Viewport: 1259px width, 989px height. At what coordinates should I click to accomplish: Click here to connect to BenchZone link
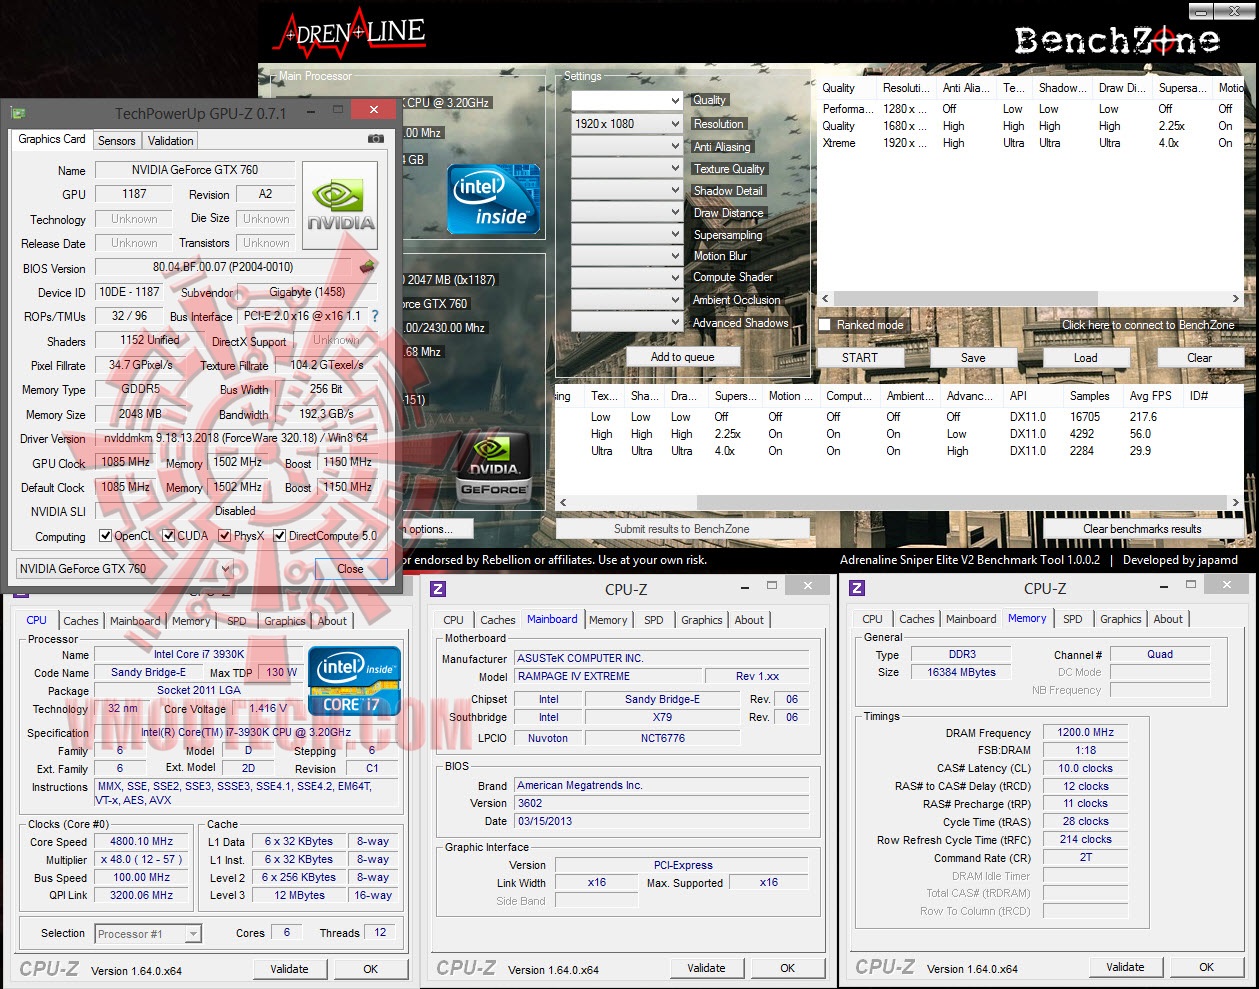[1148, 325]
